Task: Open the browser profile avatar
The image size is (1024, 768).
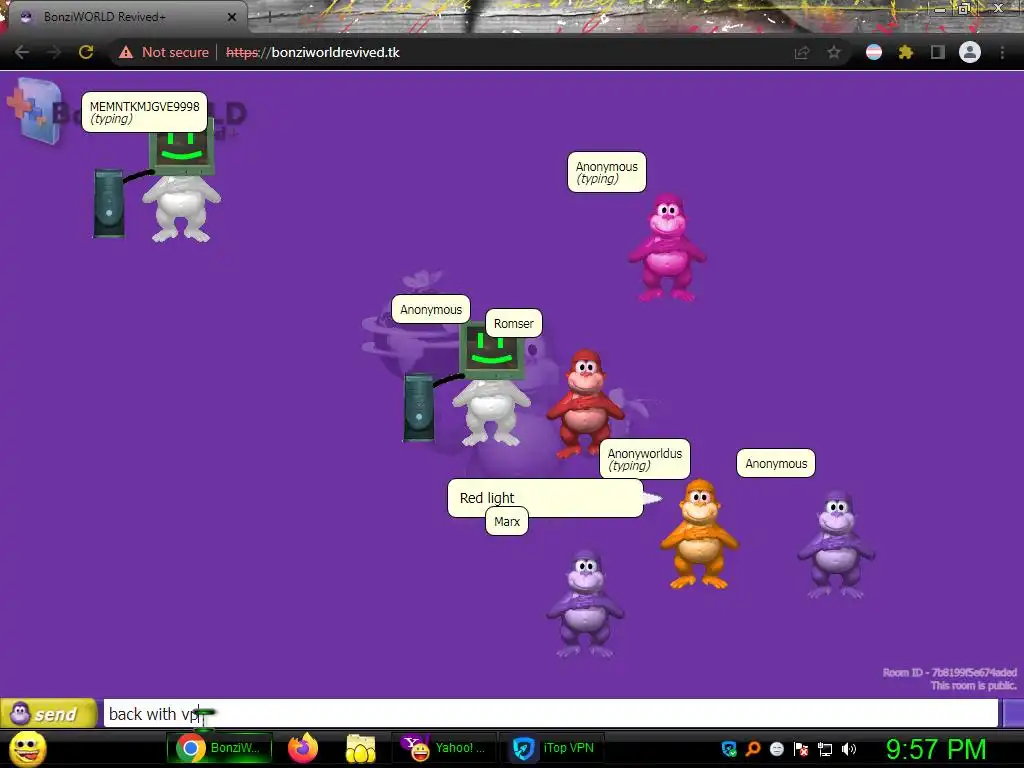Action: (970, 52)
